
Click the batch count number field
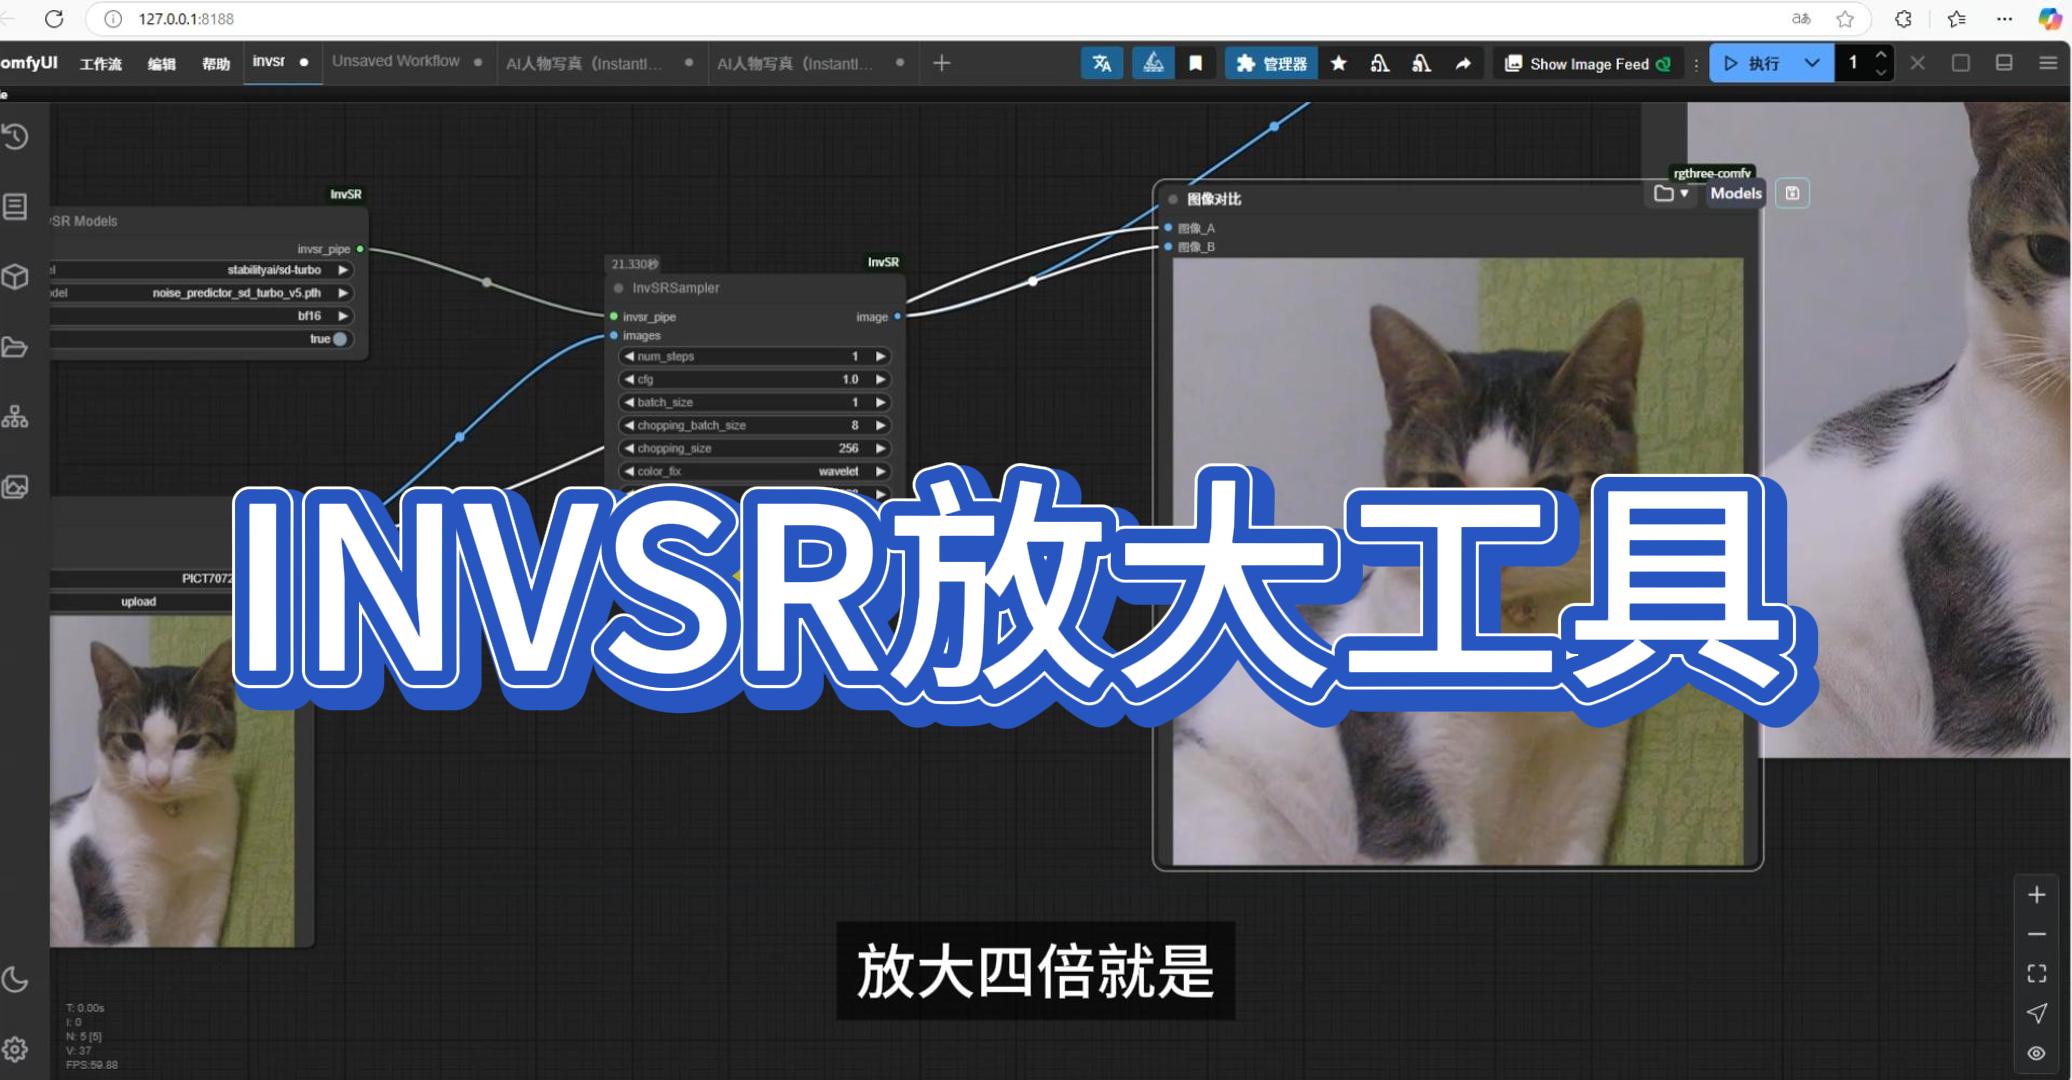pyautogui.click(x=1853, y=63)
